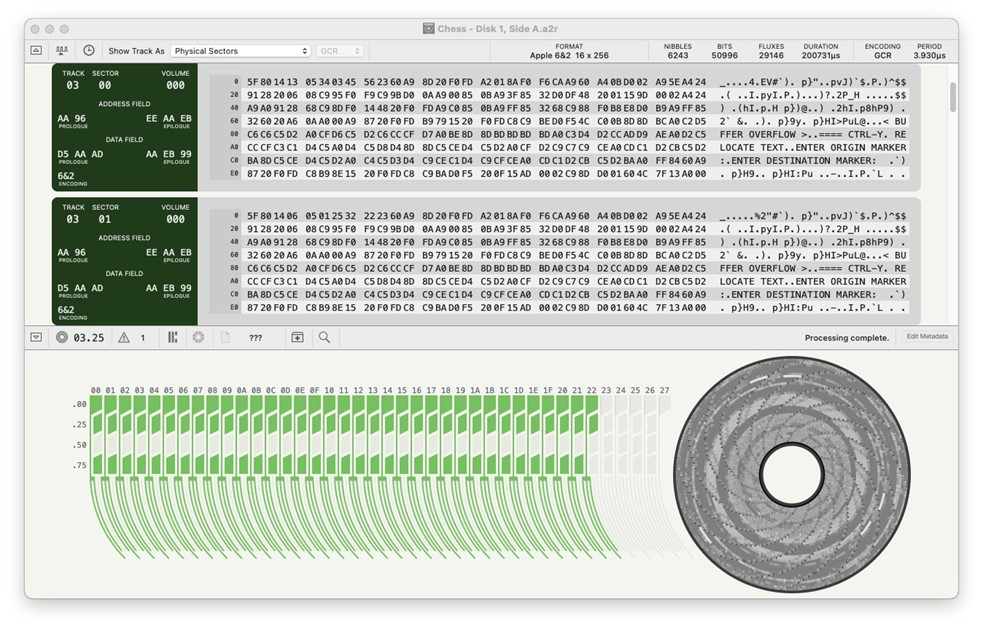Screen dimensions: 983x629
Task: Select track 11 column header in track map
Action: pos(344,390)
